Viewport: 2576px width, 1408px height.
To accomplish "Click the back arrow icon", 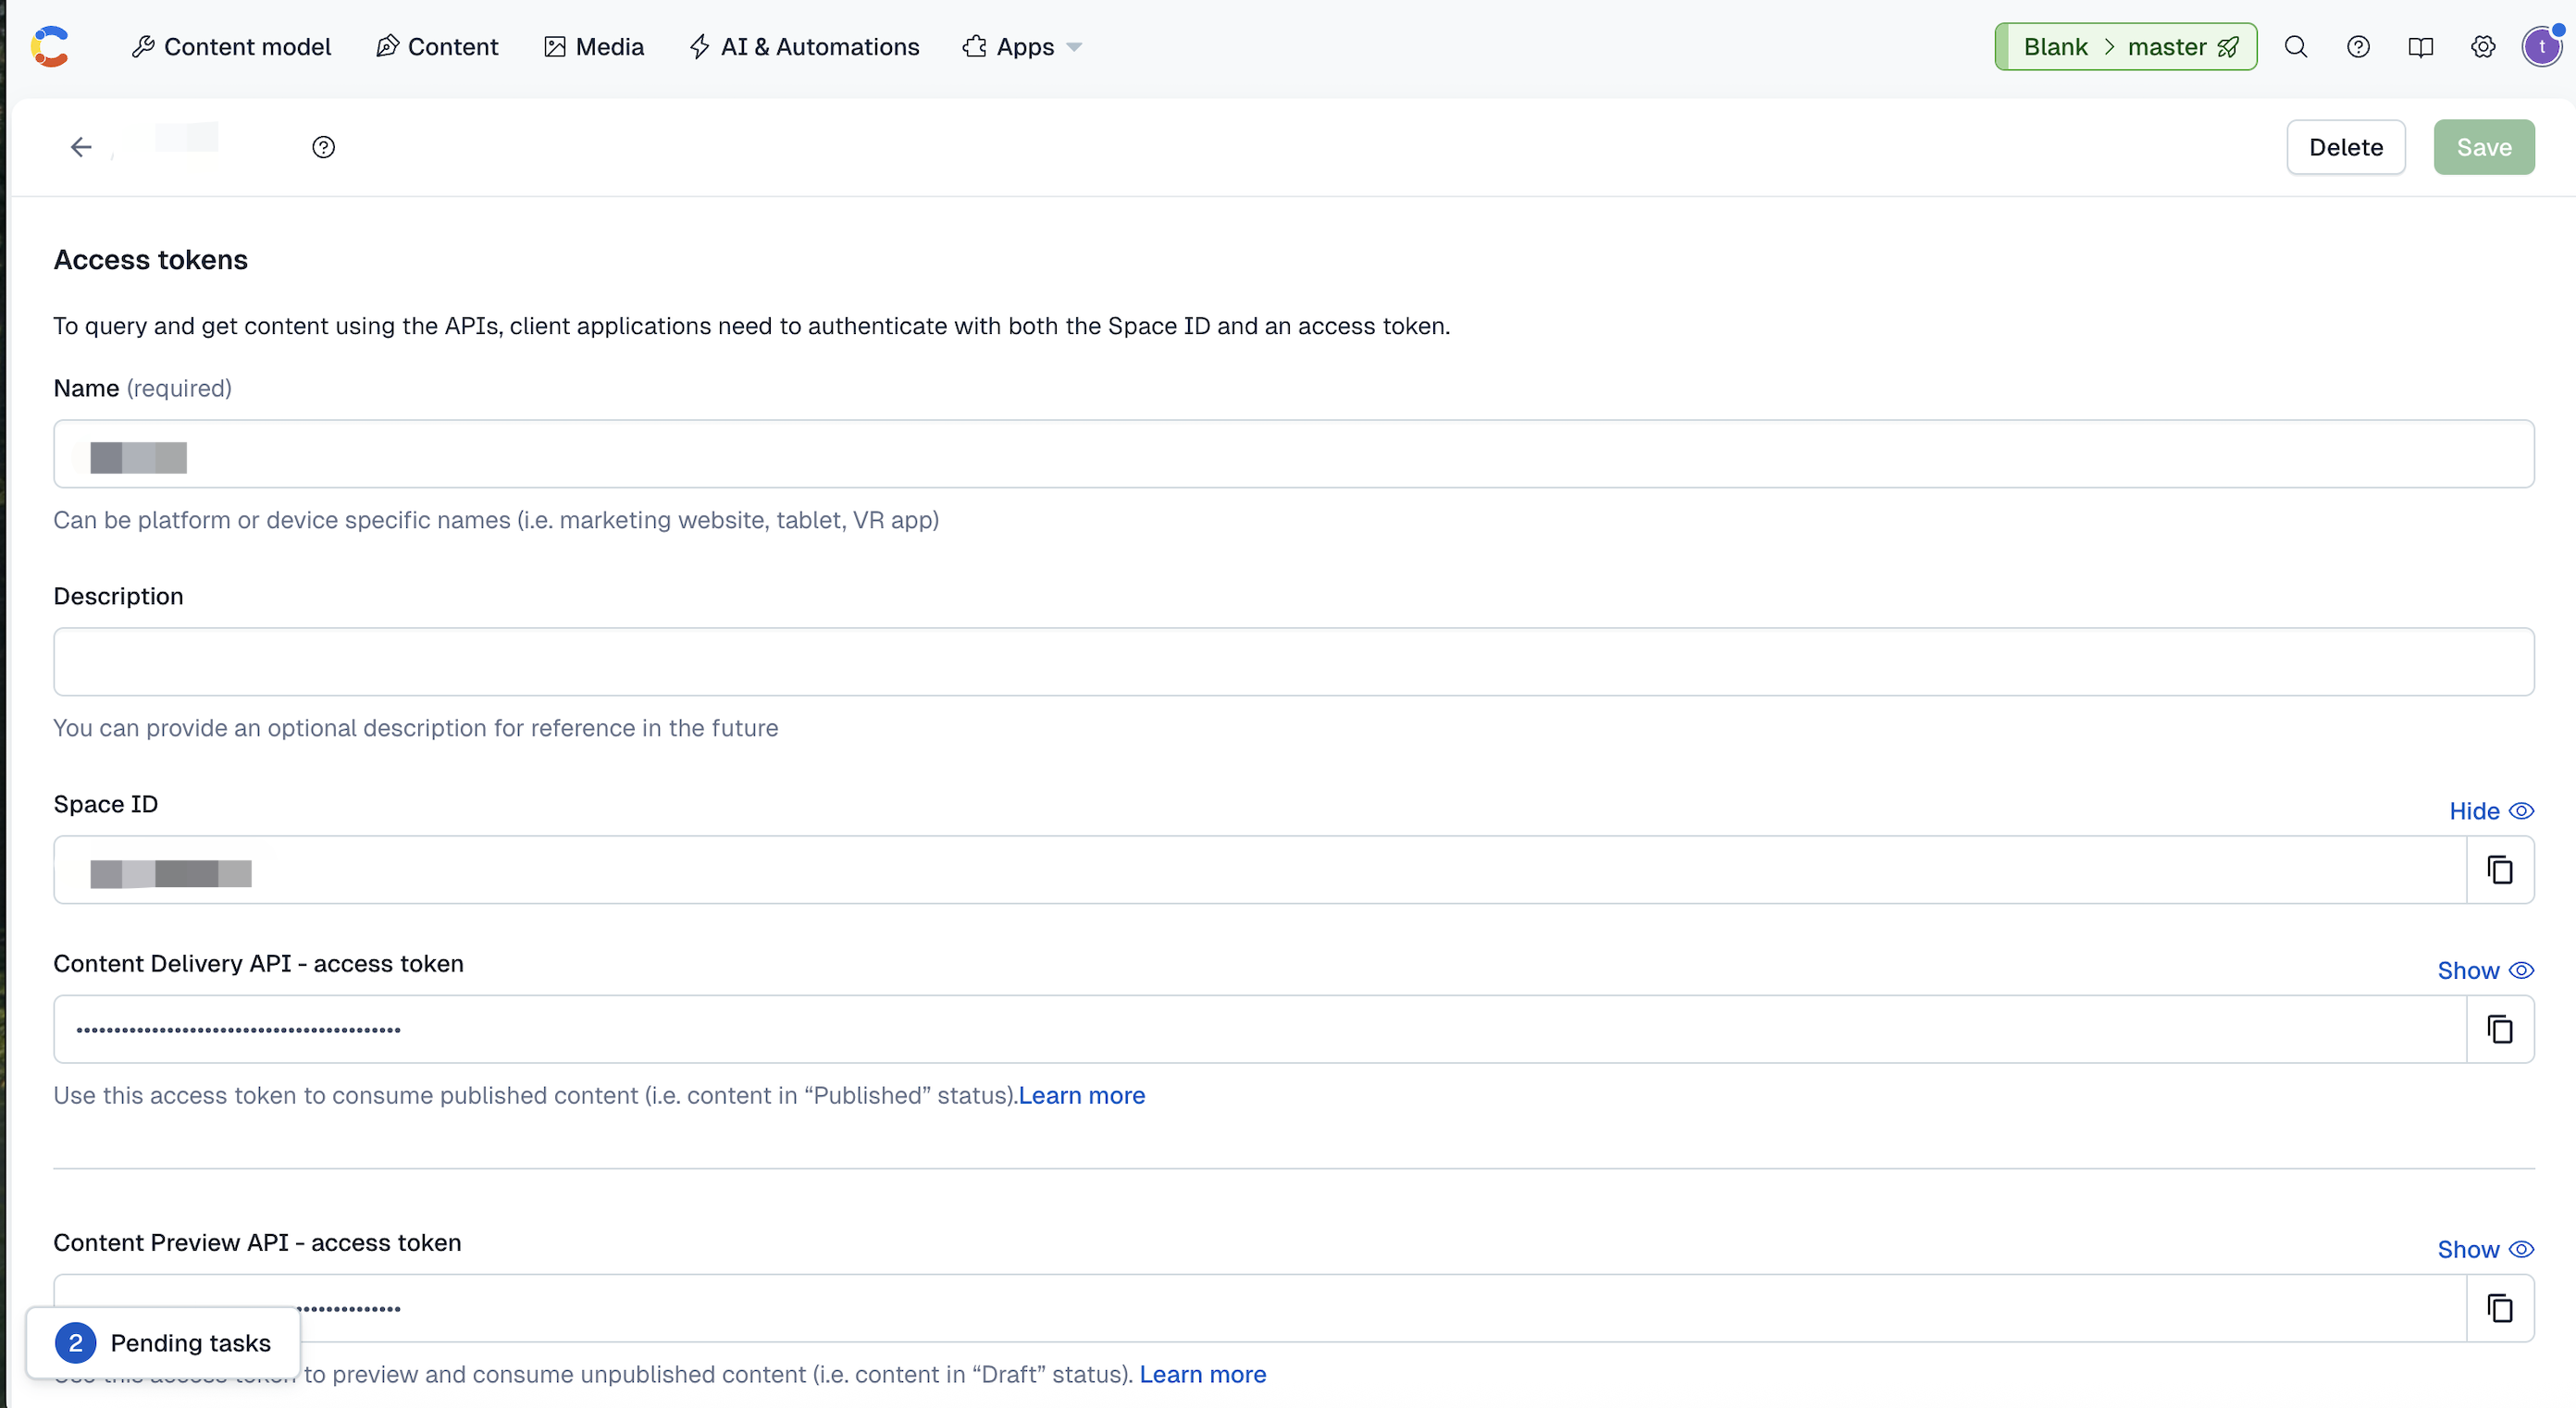I will tap(81, 147).
